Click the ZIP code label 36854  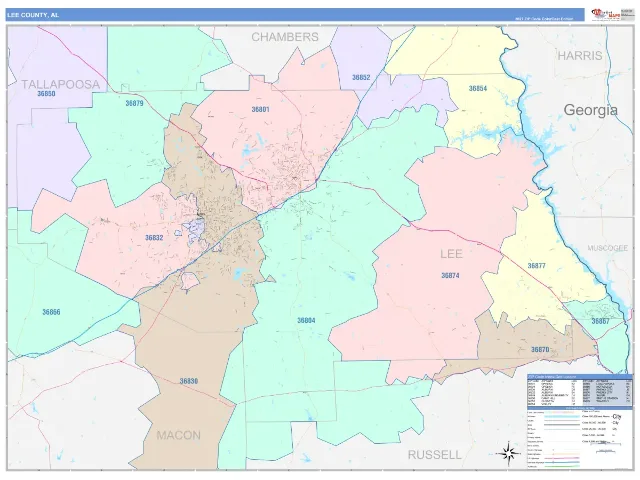478,88
